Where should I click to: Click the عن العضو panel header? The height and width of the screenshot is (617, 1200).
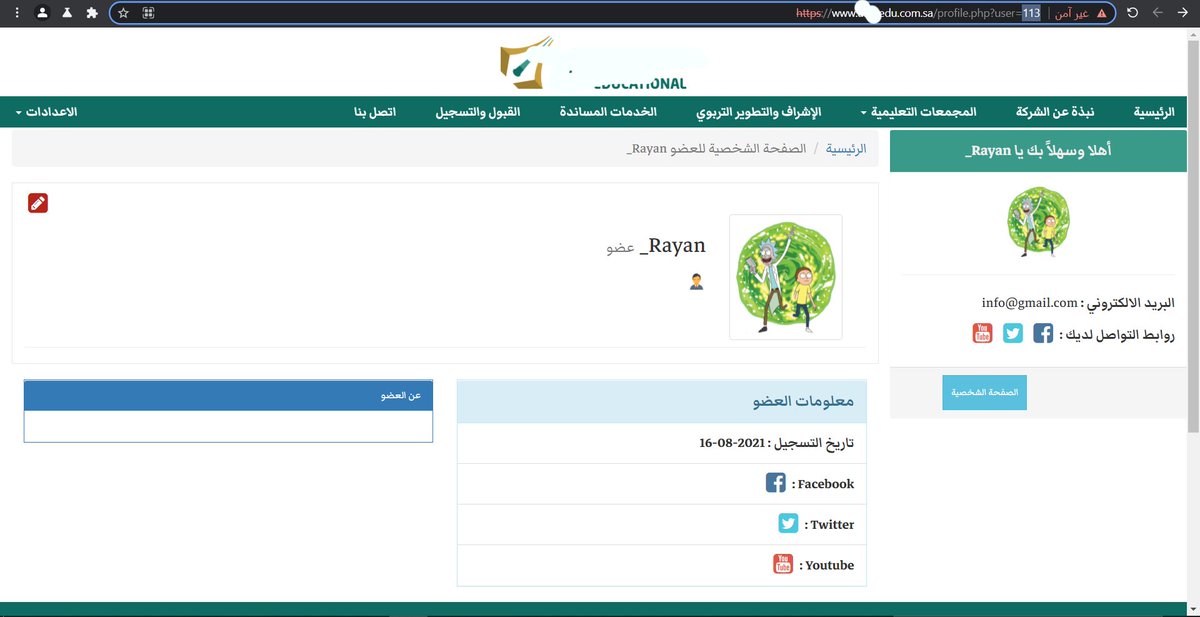tap(228, 396)
